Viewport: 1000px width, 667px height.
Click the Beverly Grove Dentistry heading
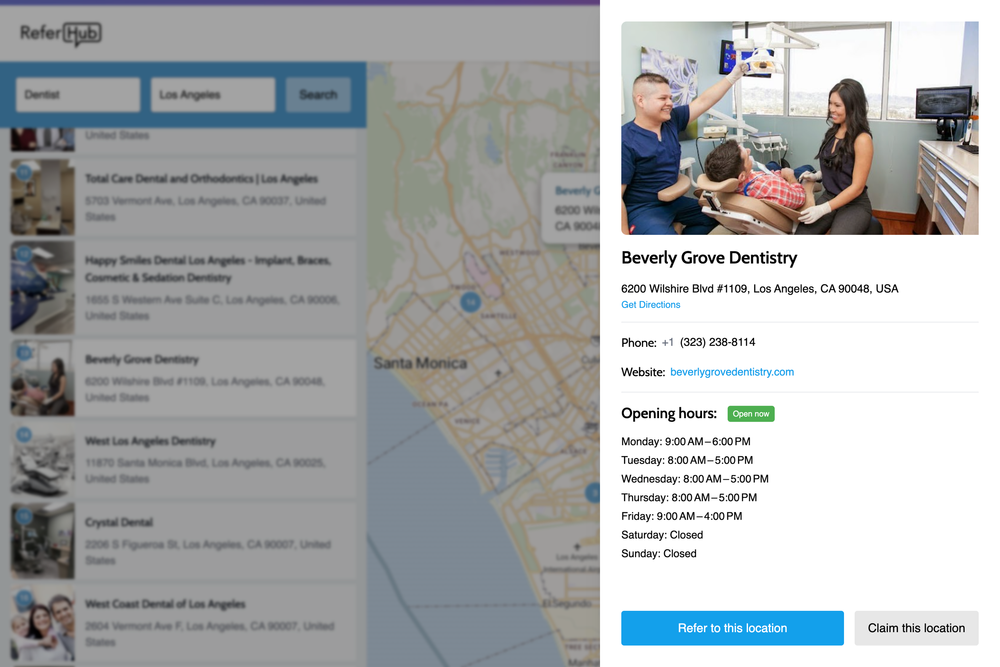(x=709, y=258)
